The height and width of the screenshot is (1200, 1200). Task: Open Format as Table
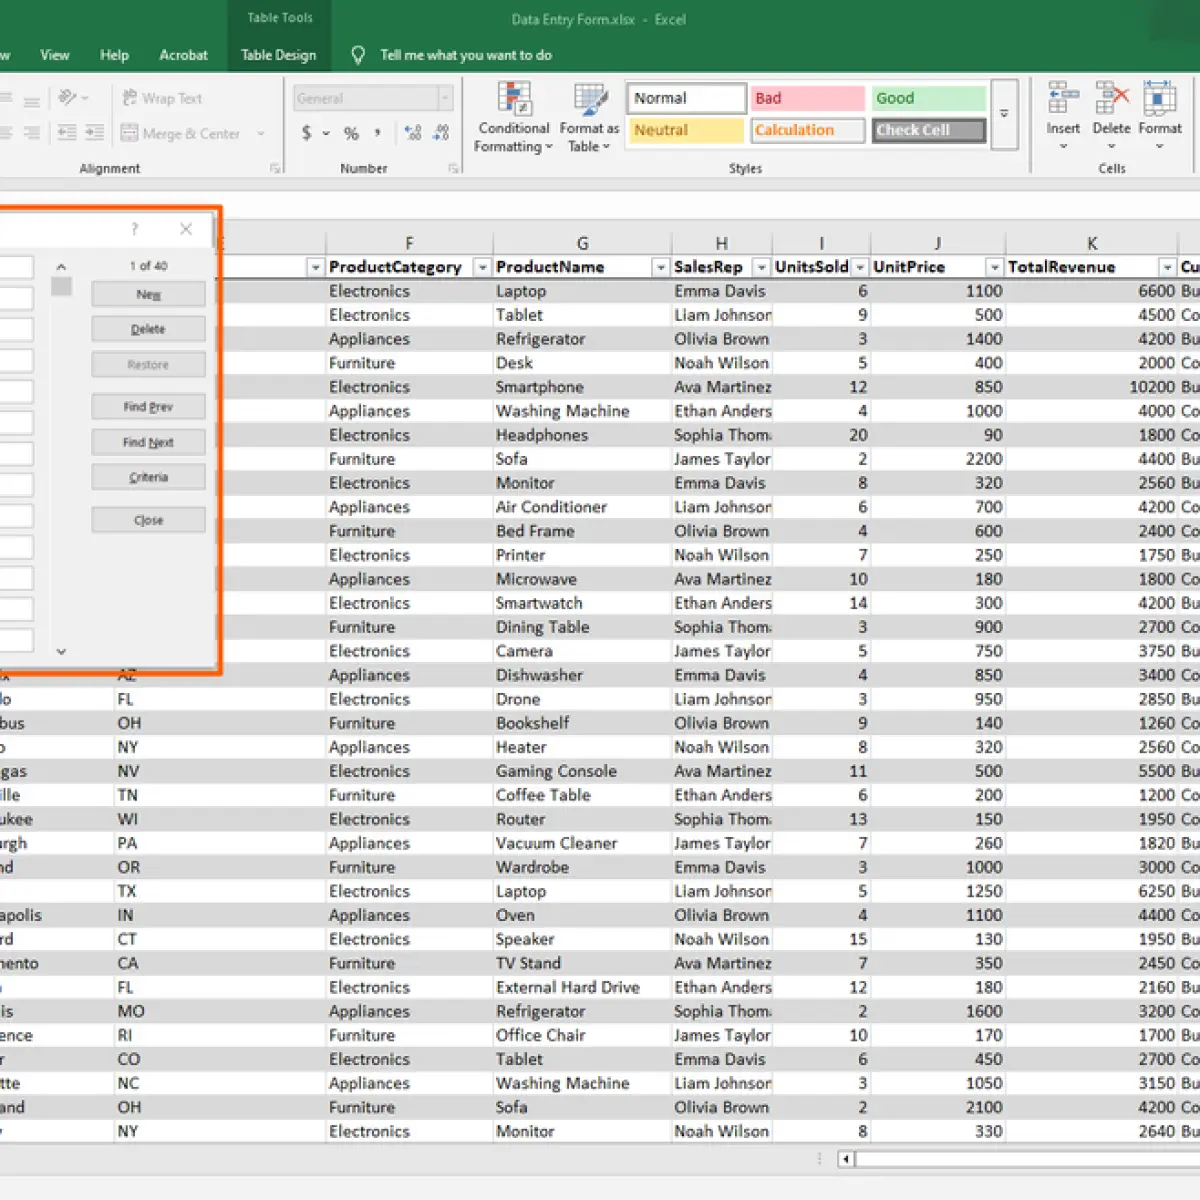(589, 118)
